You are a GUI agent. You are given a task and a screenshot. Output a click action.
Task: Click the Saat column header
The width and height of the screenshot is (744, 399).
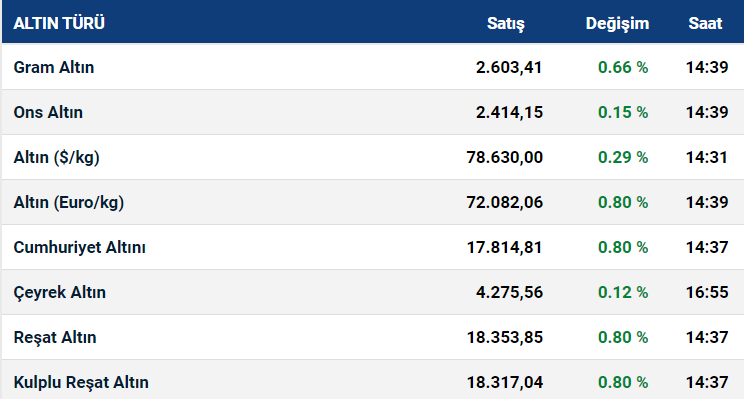705,23
